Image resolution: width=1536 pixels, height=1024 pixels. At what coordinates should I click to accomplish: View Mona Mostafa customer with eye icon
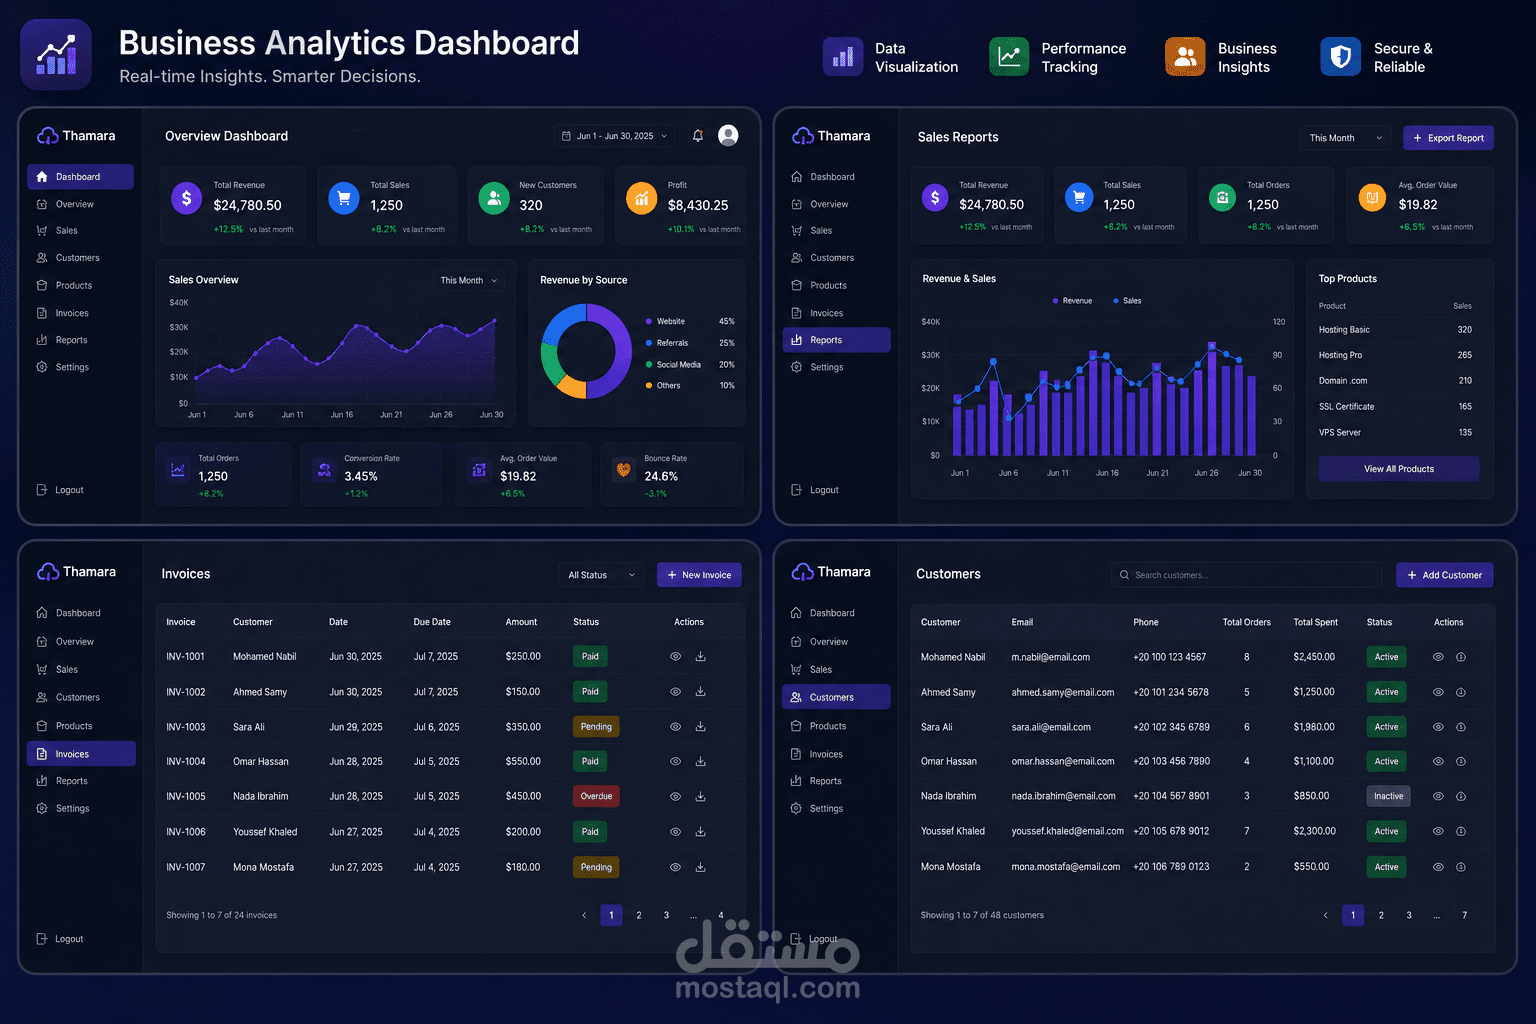tap(1438, 867)
